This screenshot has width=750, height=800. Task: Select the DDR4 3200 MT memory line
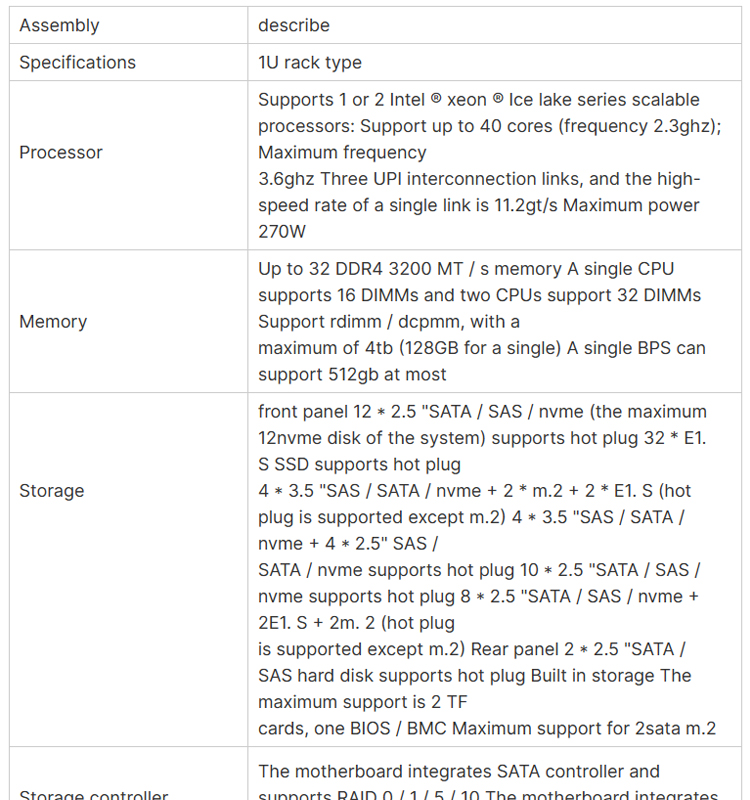coord(466,268)
